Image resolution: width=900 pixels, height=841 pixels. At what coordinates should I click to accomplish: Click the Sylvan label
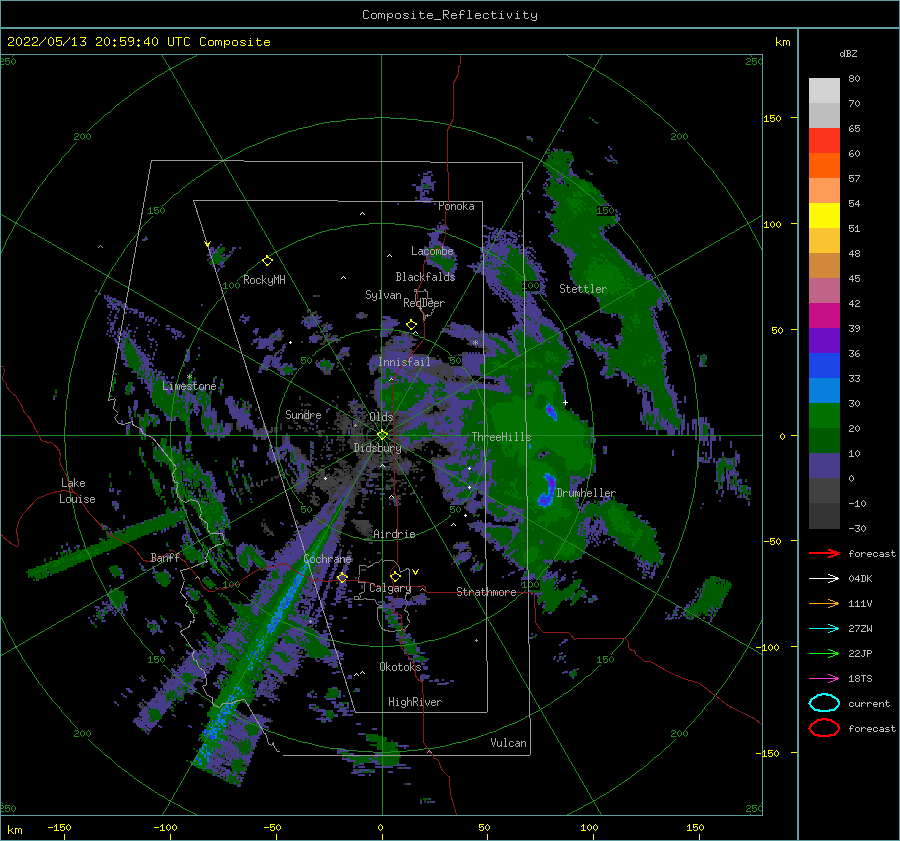(x=383, y=295)
